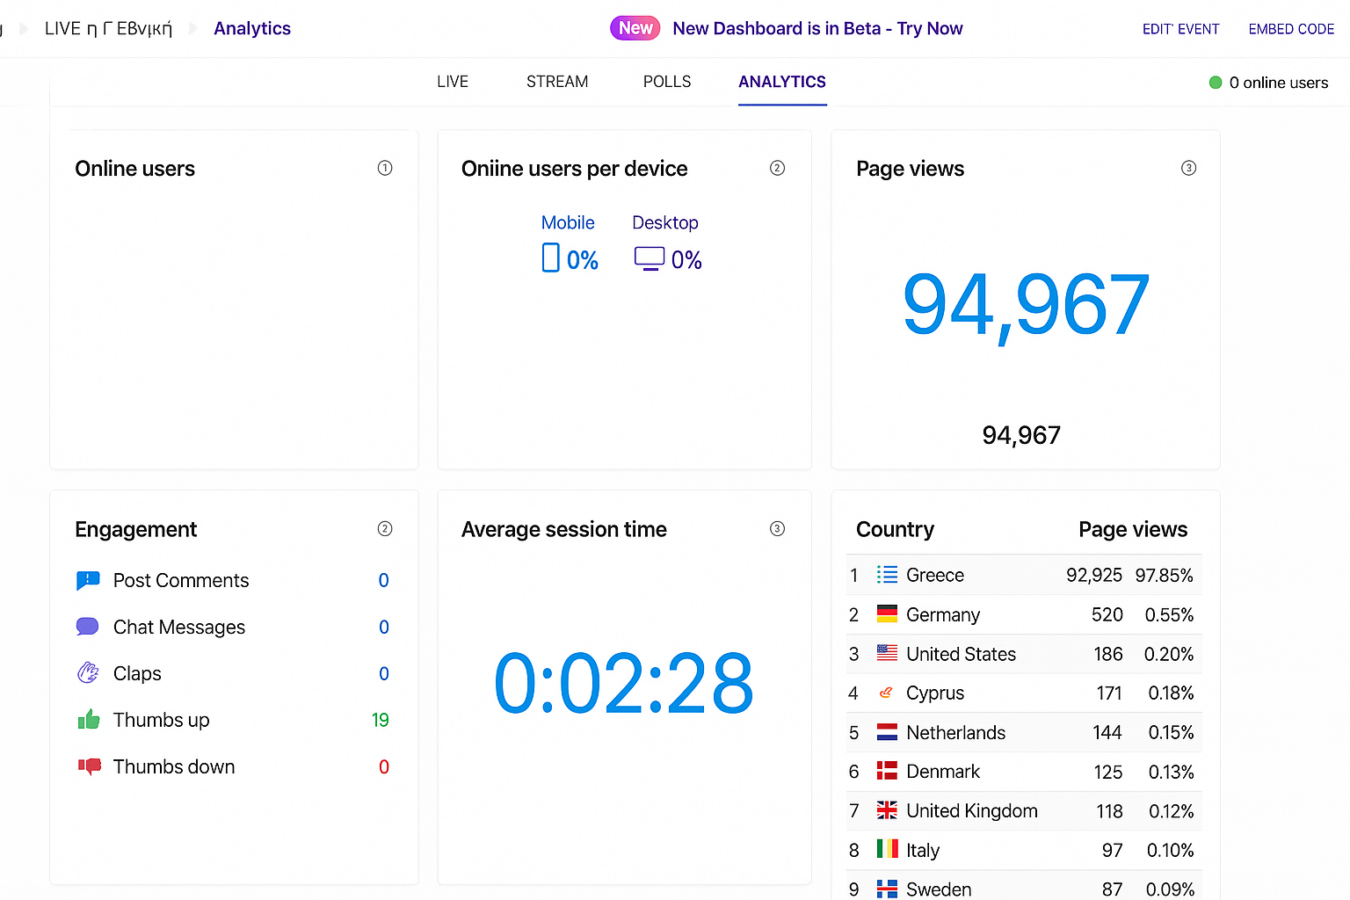1350x900 pixels.
Task: Open the STREAM tab
Action: (x=557, y=82)
